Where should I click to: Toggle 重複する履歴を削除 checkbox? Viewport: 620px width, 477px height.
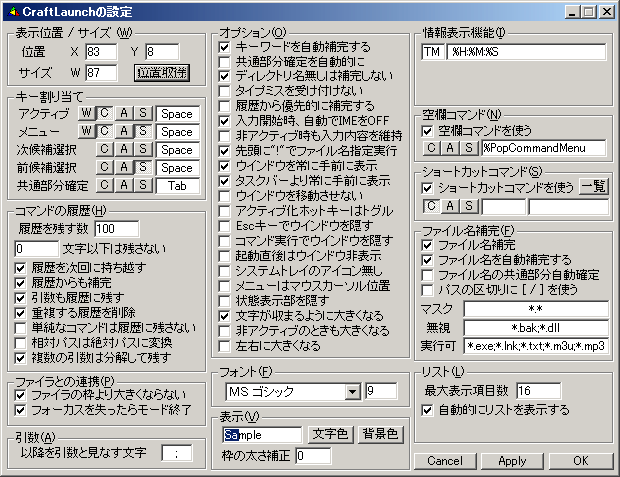point(20,313)
